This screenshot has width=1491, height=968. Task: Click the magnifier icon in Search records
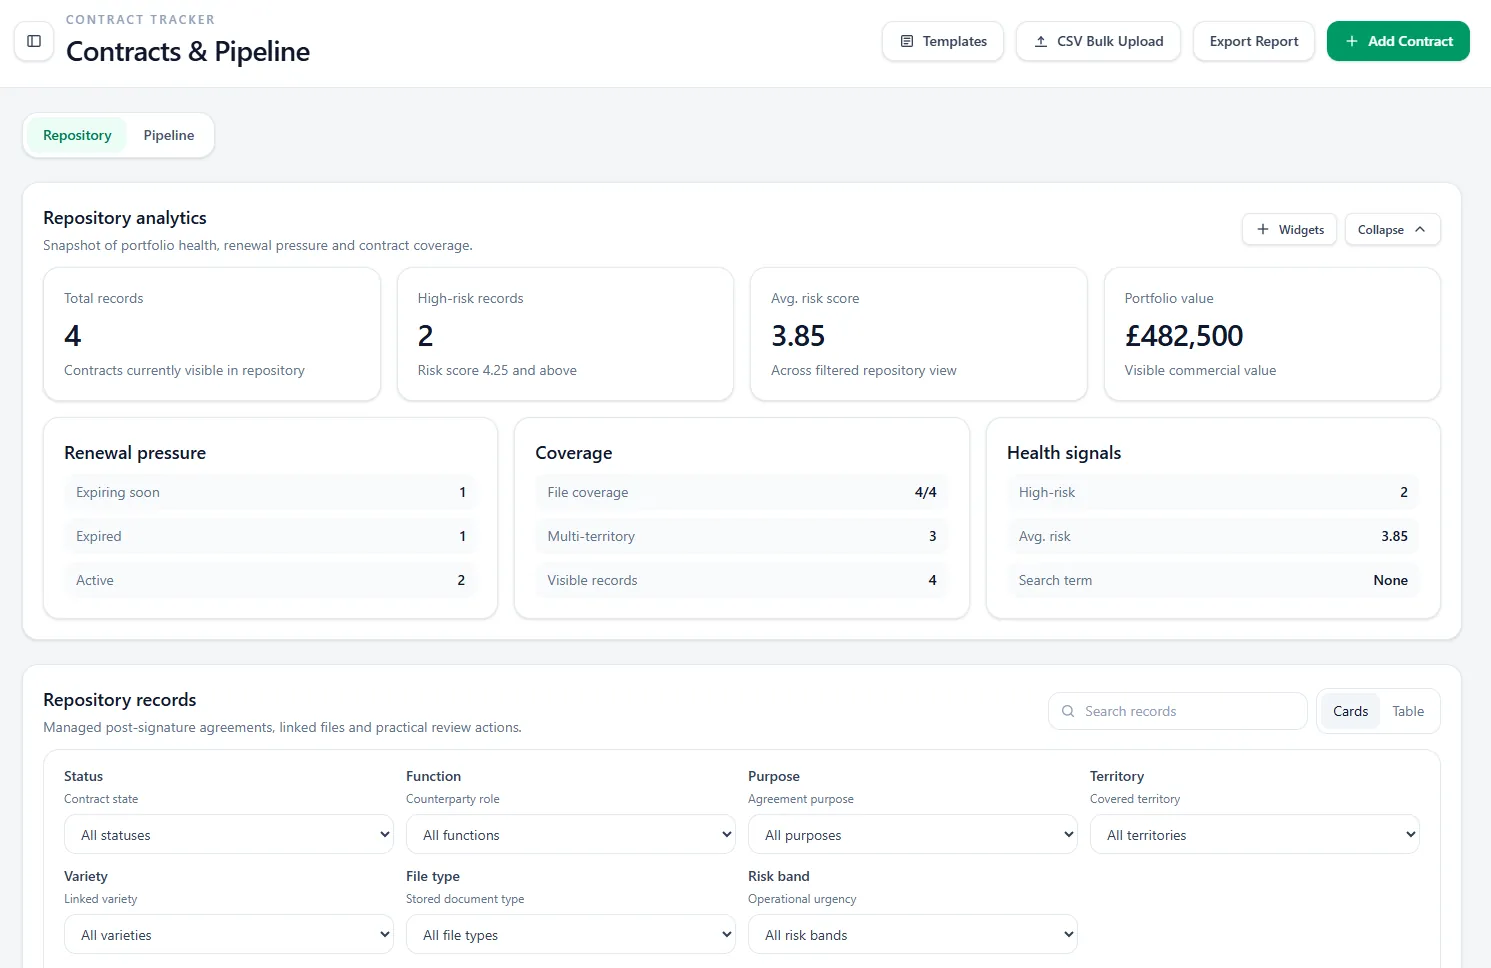point(1068,711)
